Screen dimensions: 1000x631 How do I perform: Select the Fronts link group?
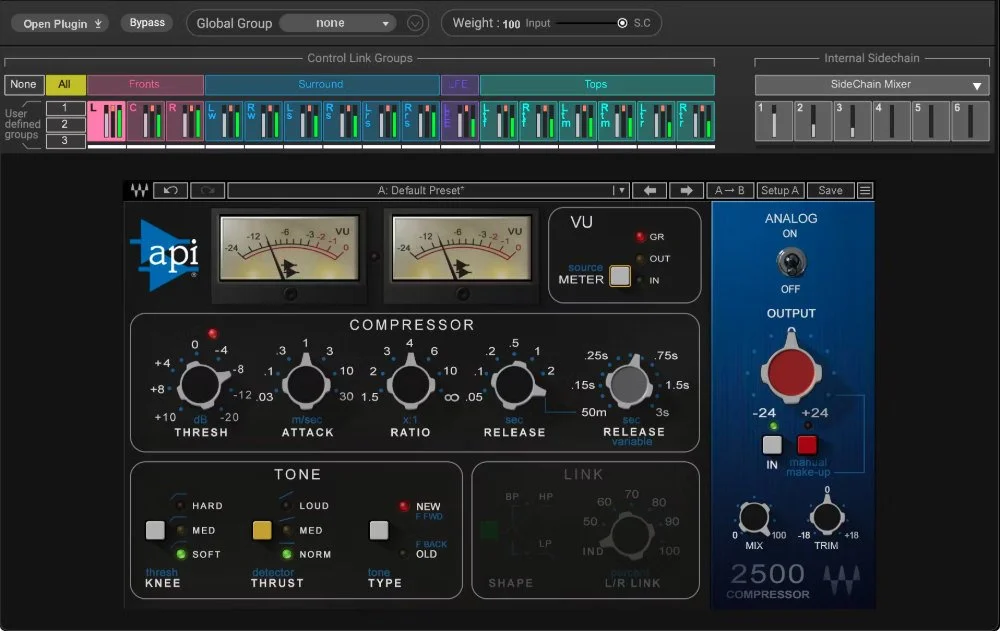pyautogui.click(x=145, y=84)
